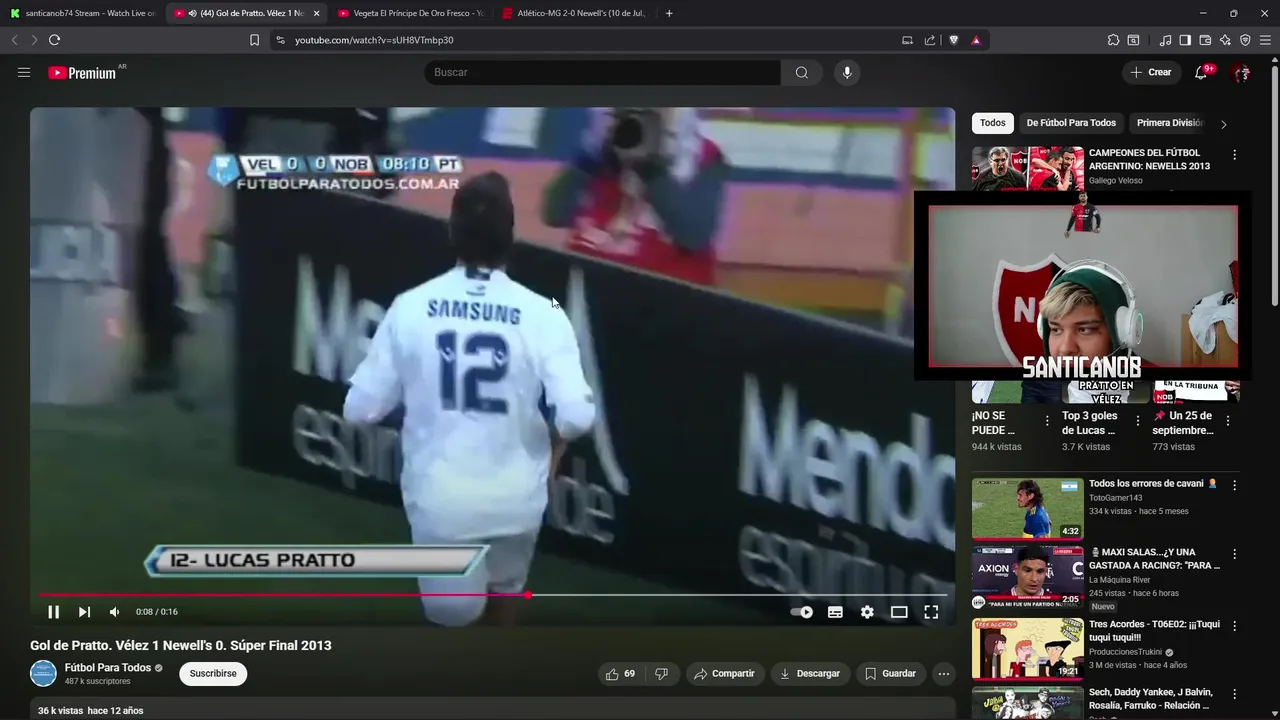This screenshot has width=1280, height=720.
Task: Click the search magnifier button
Action: (802, 72)
